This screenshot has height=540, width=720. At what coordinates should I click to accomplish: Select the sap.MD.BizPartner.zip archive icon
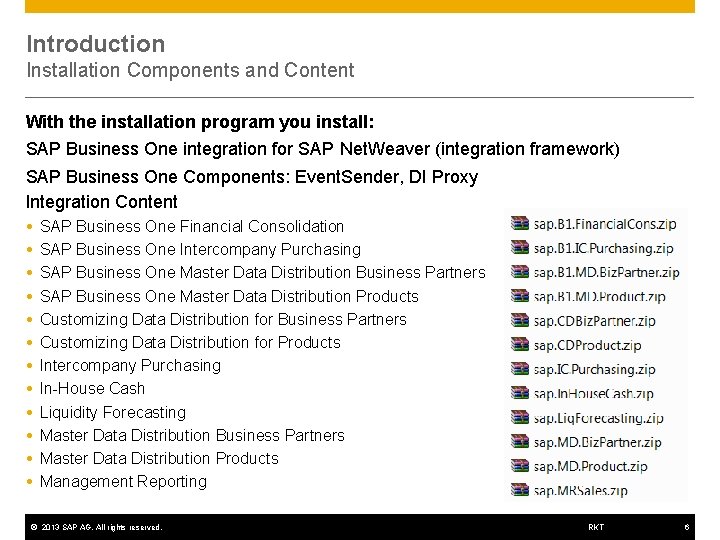point(520,442)
